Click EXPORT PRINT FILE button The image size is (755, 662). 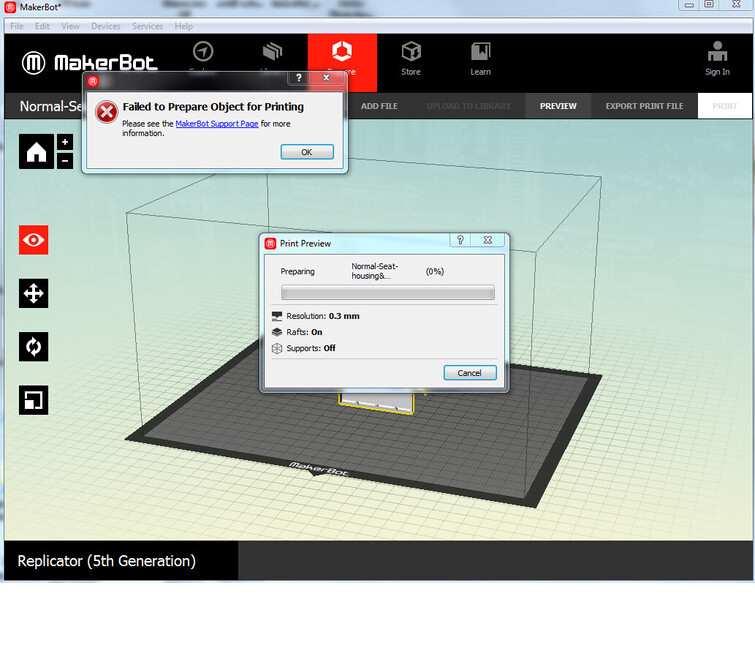[x=644, y=106]
